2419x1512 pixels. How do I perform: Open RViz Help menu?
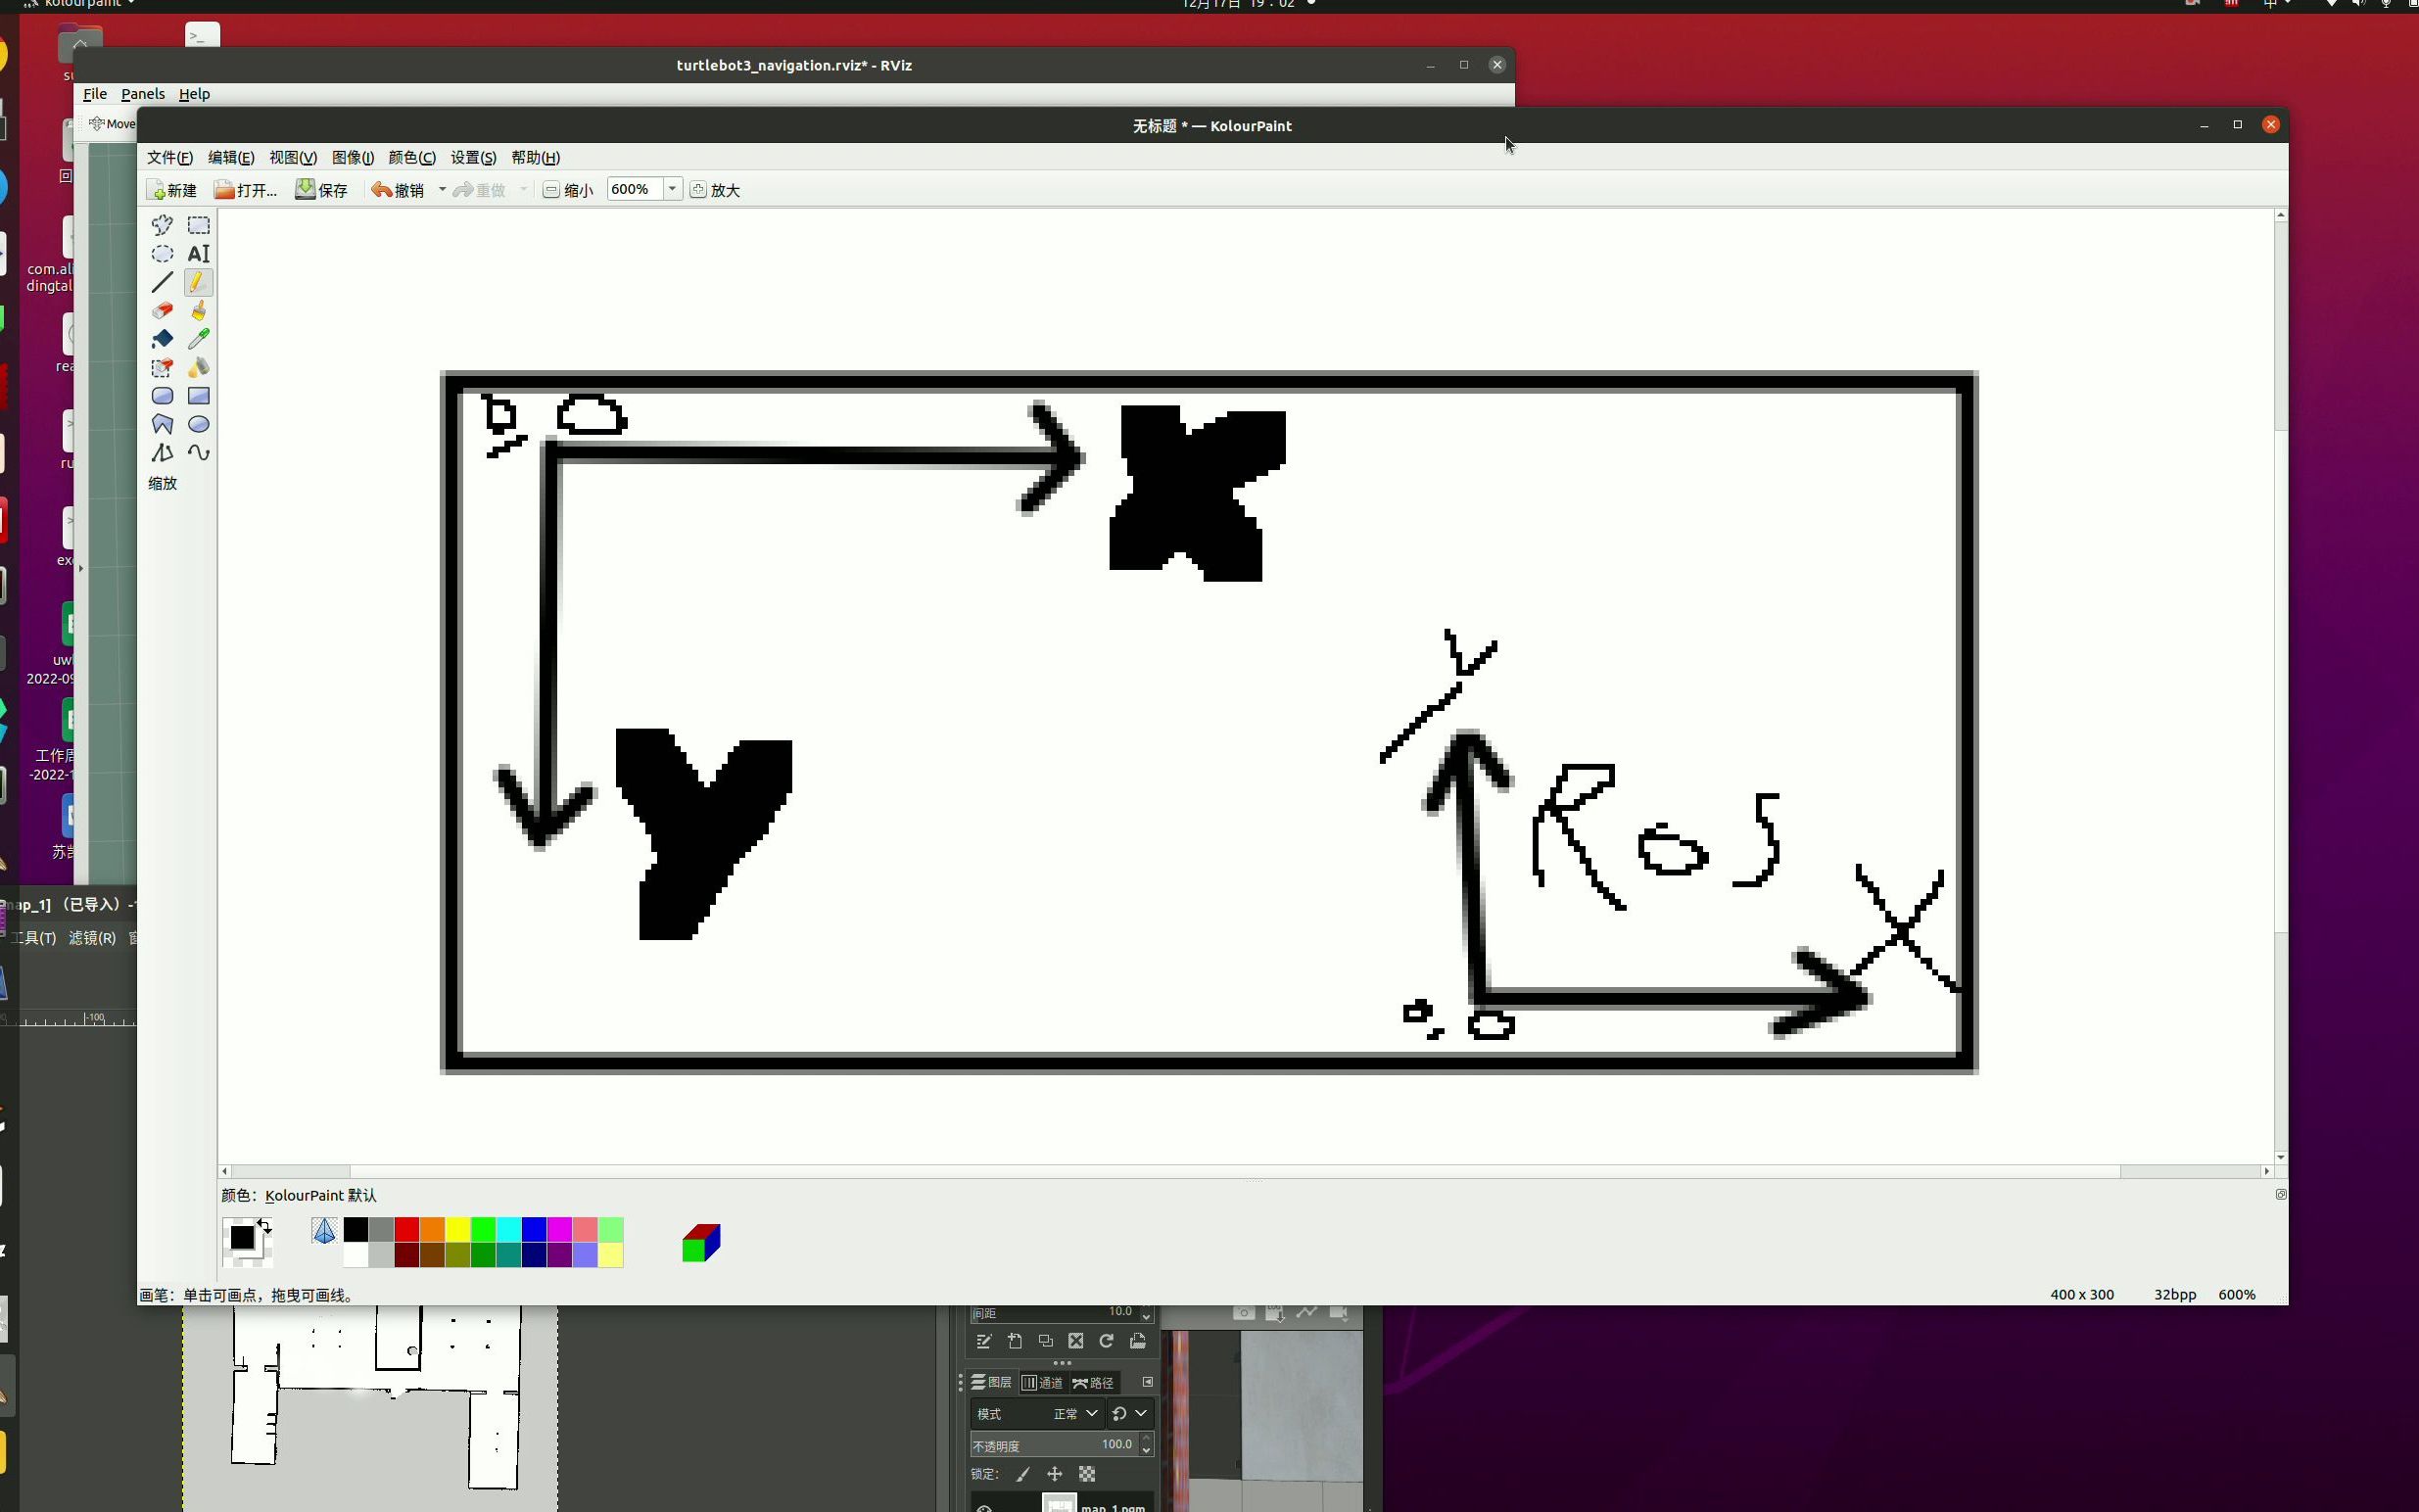(194, 94)
